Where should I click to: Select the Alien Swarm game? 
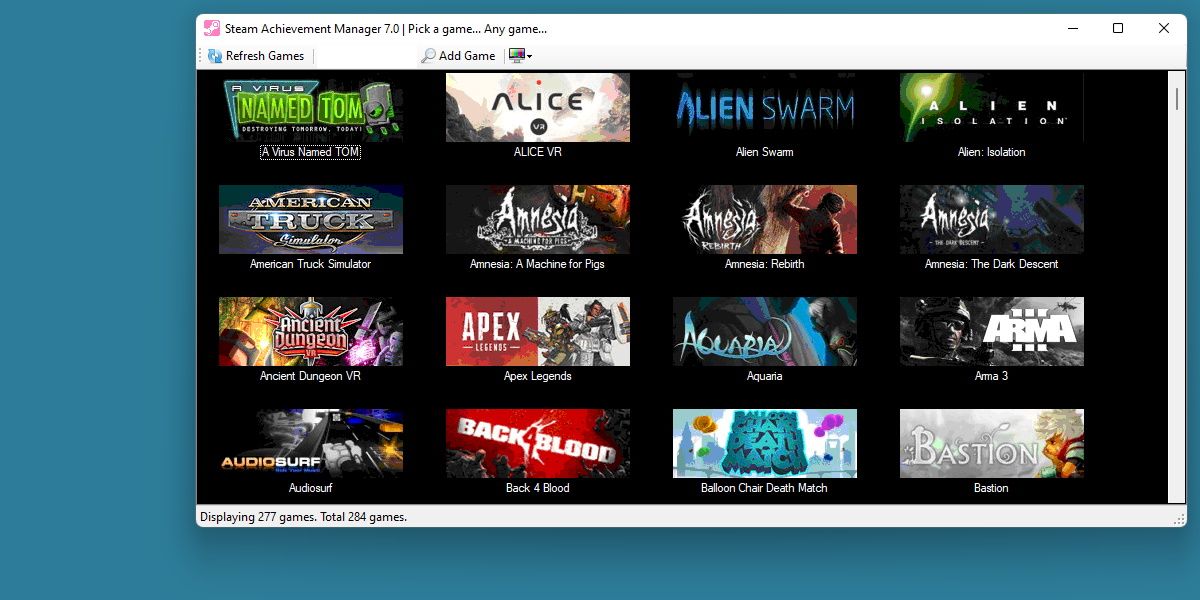764,107
